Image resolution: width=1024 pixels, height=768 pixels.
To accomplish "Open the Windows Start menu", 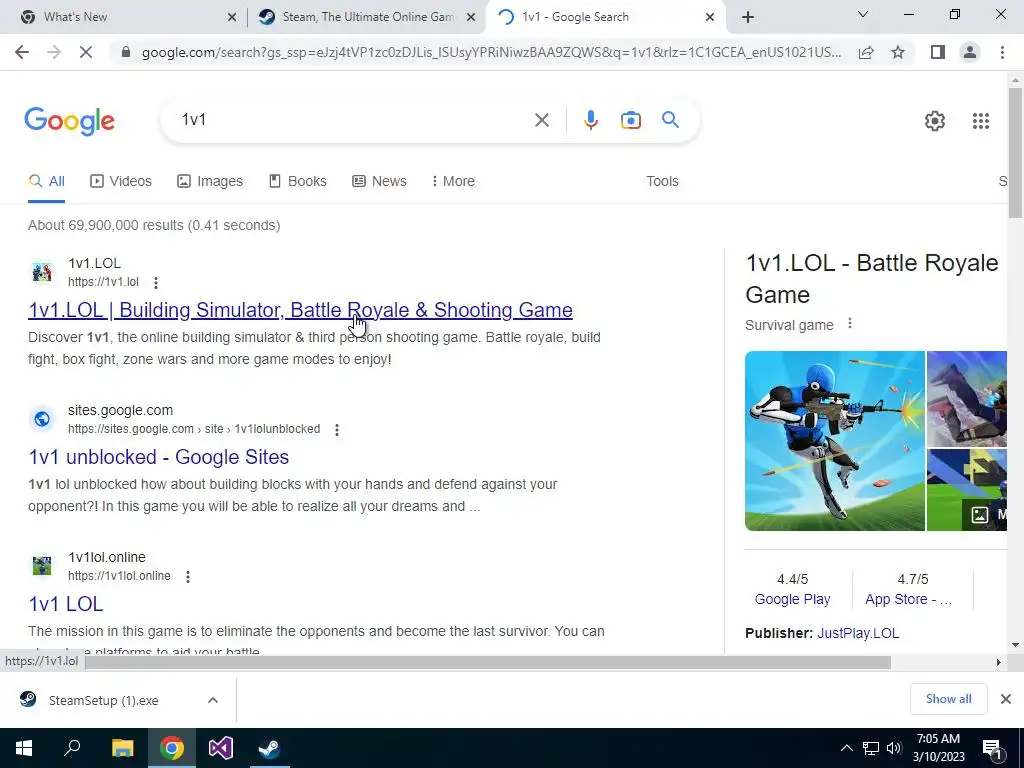I will [24, 748].
